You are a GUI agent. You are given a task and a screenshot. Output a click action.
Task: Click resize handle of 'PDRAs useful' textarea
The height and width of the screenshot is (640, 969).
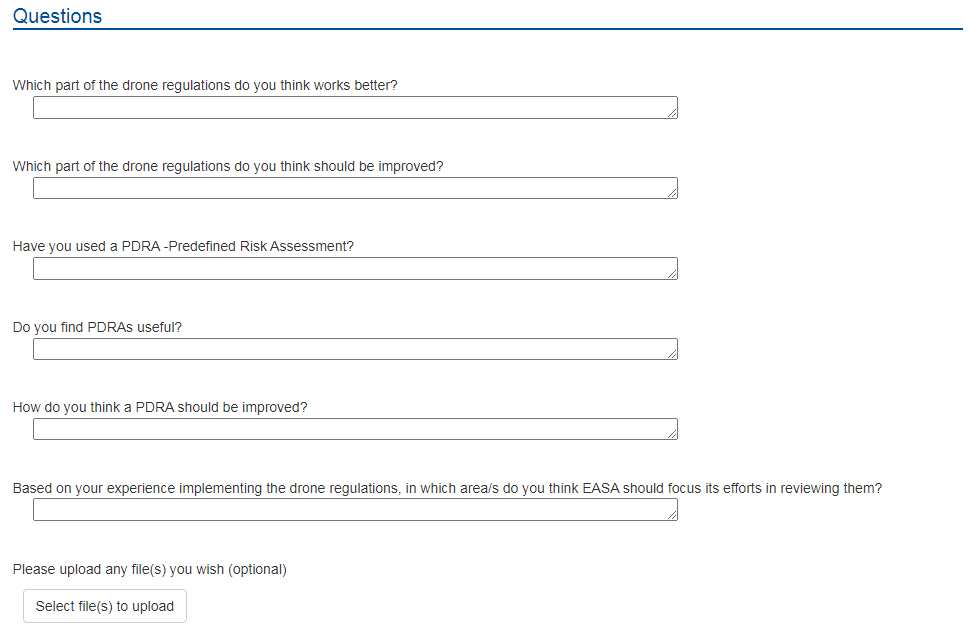(672, 354)
